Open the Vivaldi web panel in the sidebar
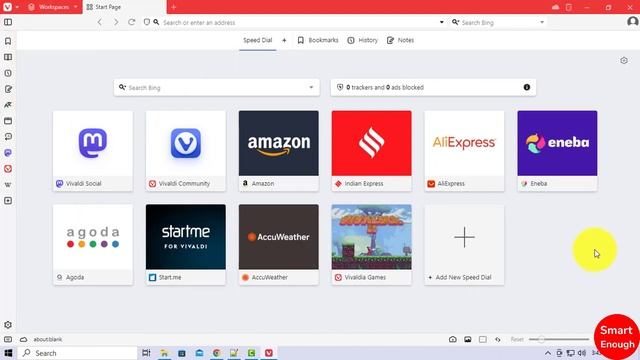This screenshot has width=640, height=360. pos(8,169)
